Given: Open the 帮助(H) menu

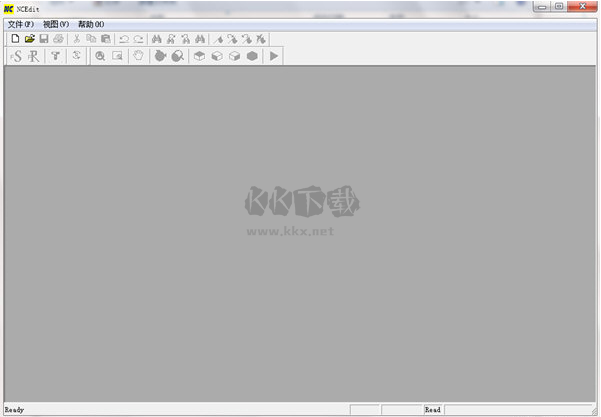Looking at the screenshot, I should tap(91, 25).
